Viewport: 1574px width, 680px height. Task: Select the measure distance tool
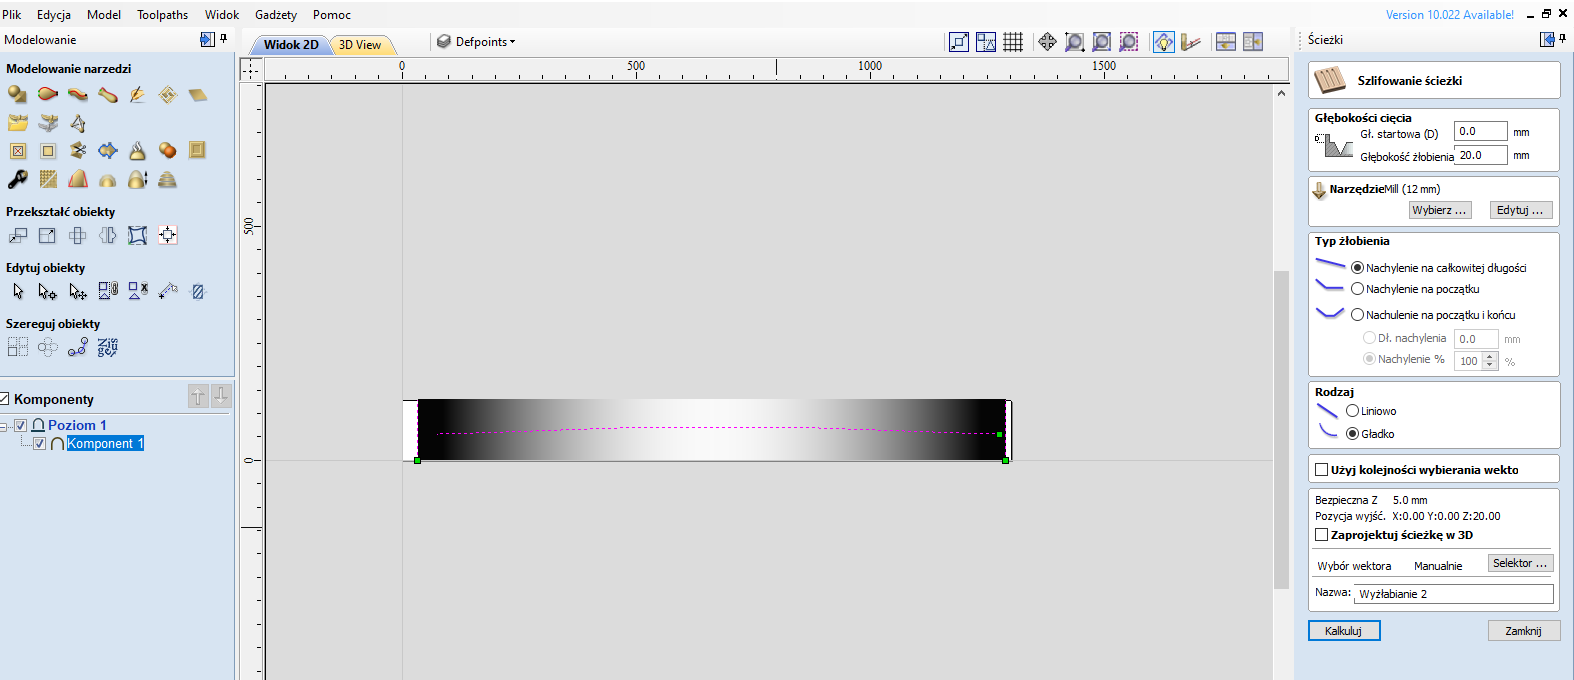pos(167,291)
